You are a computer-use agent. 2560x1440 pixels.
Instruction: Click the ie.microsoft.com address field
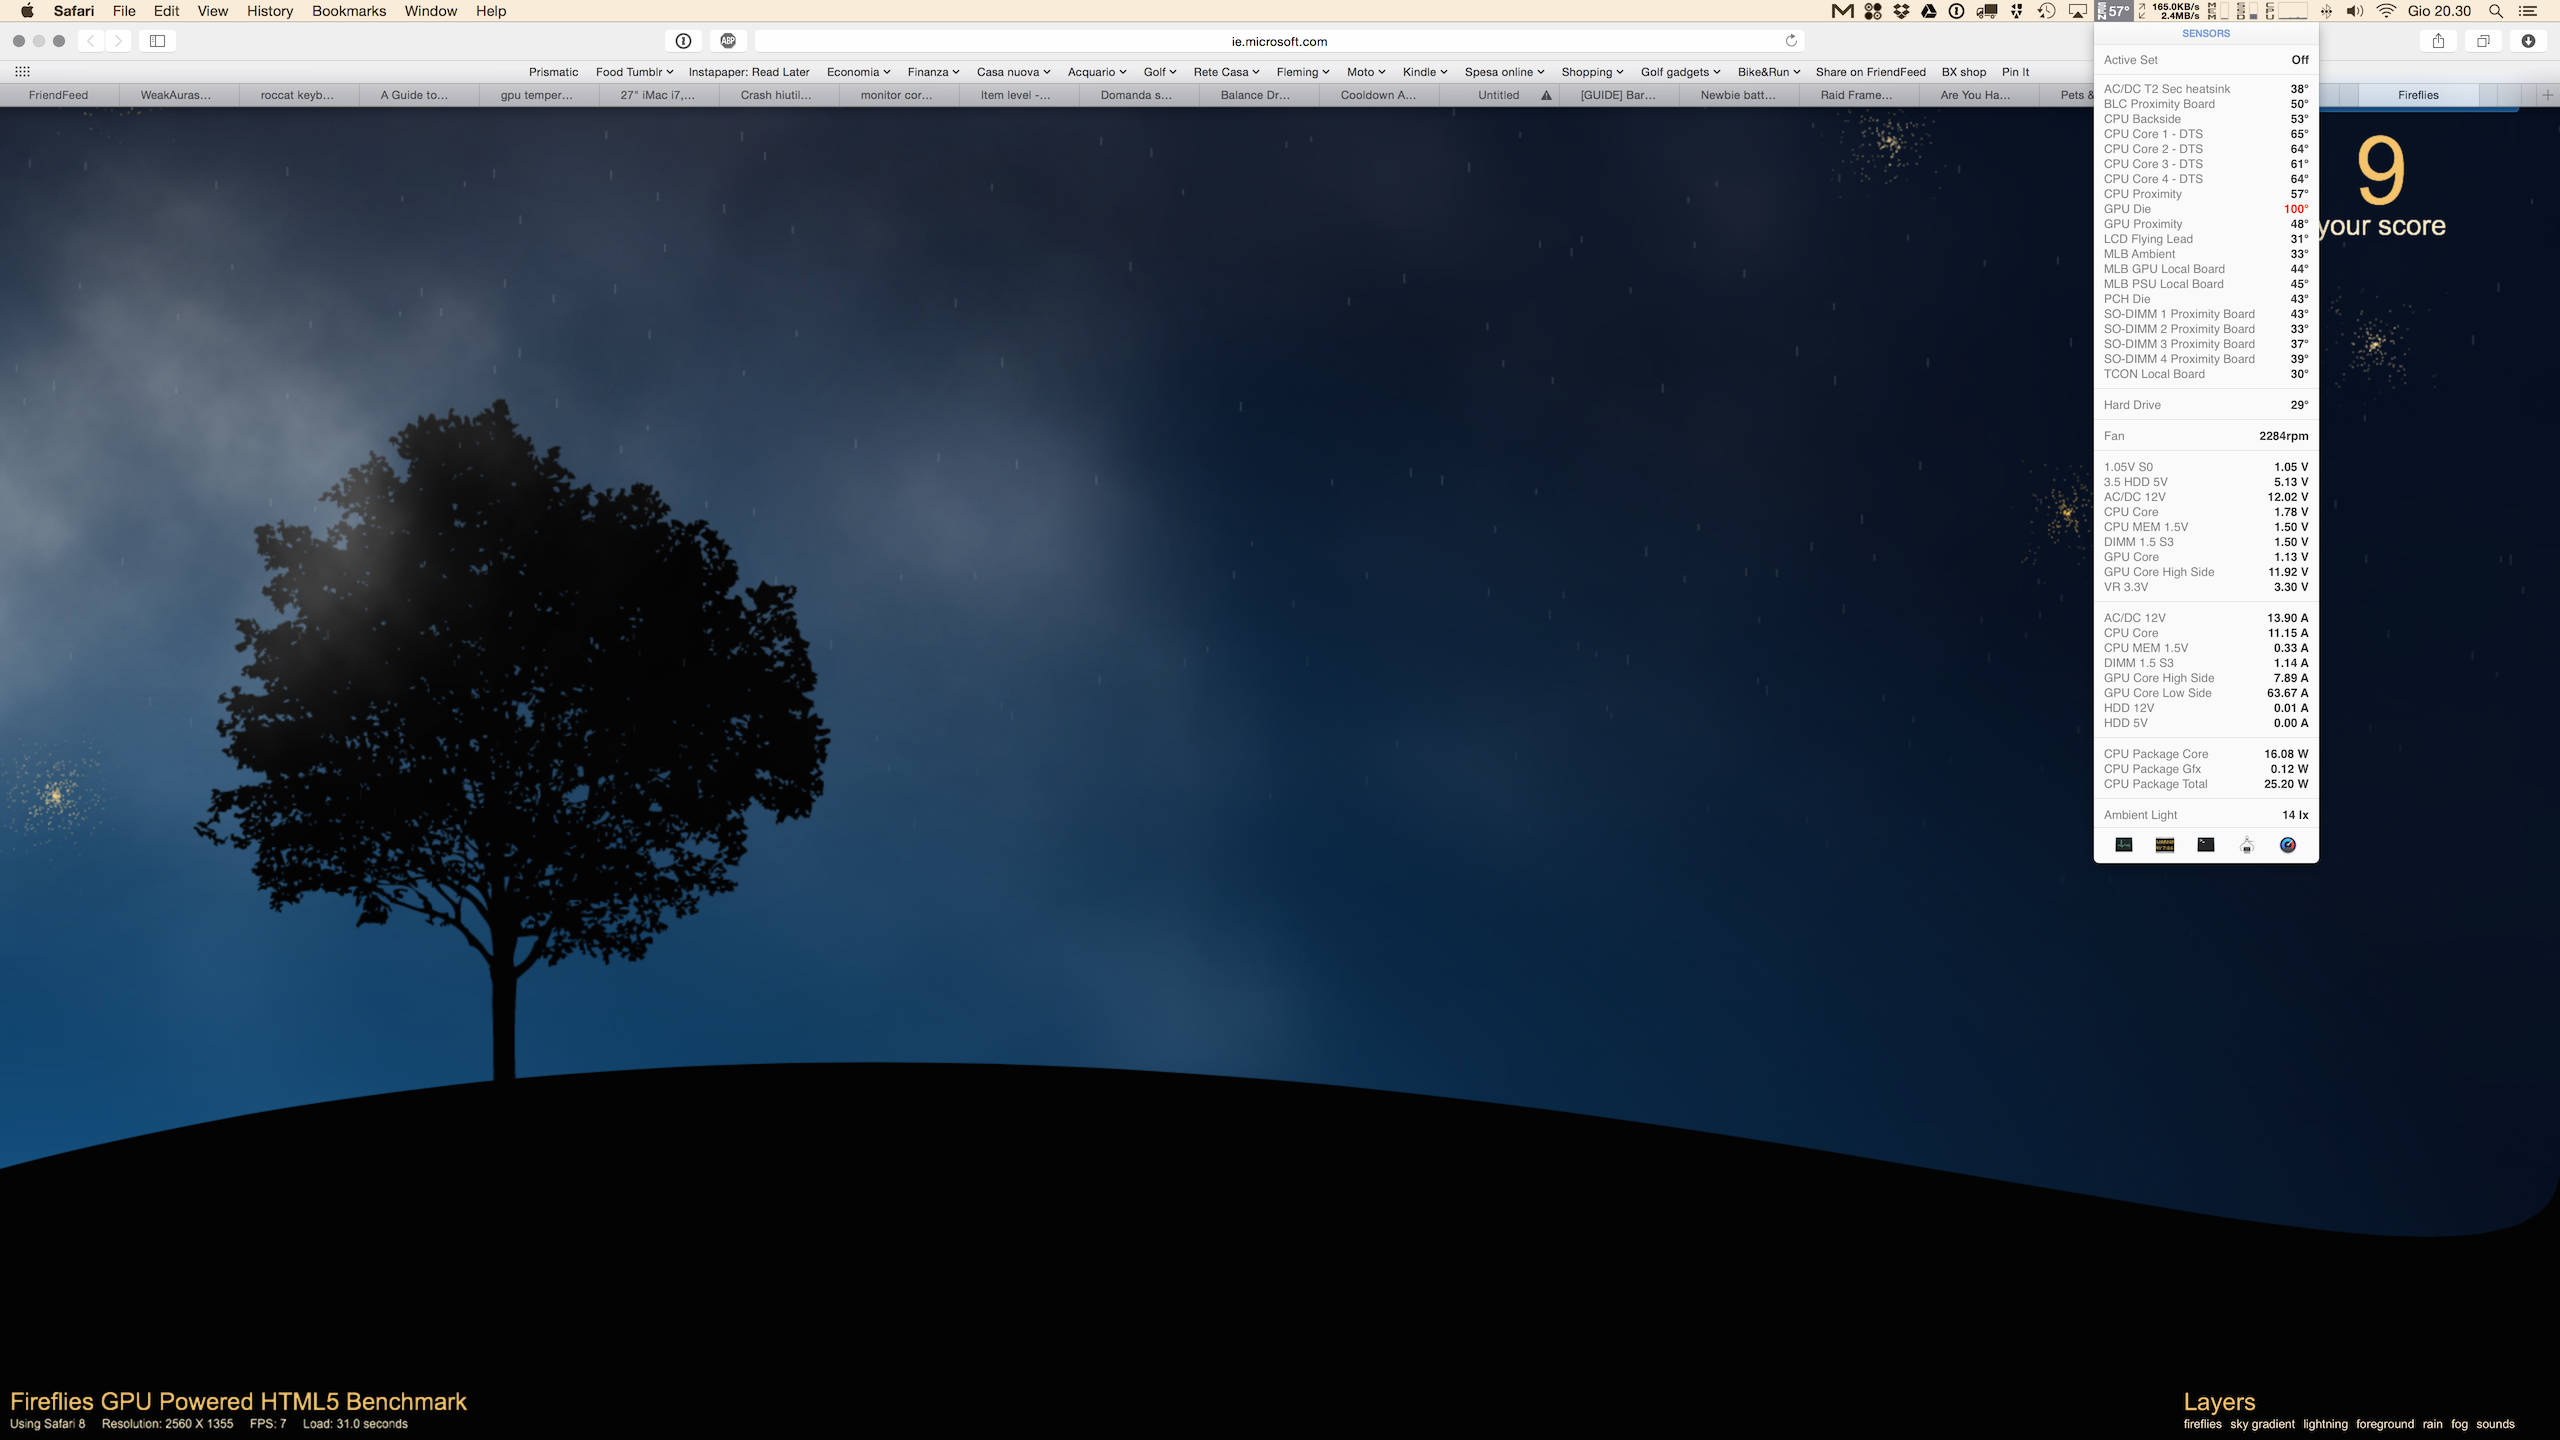click(x=1278, y=41)
